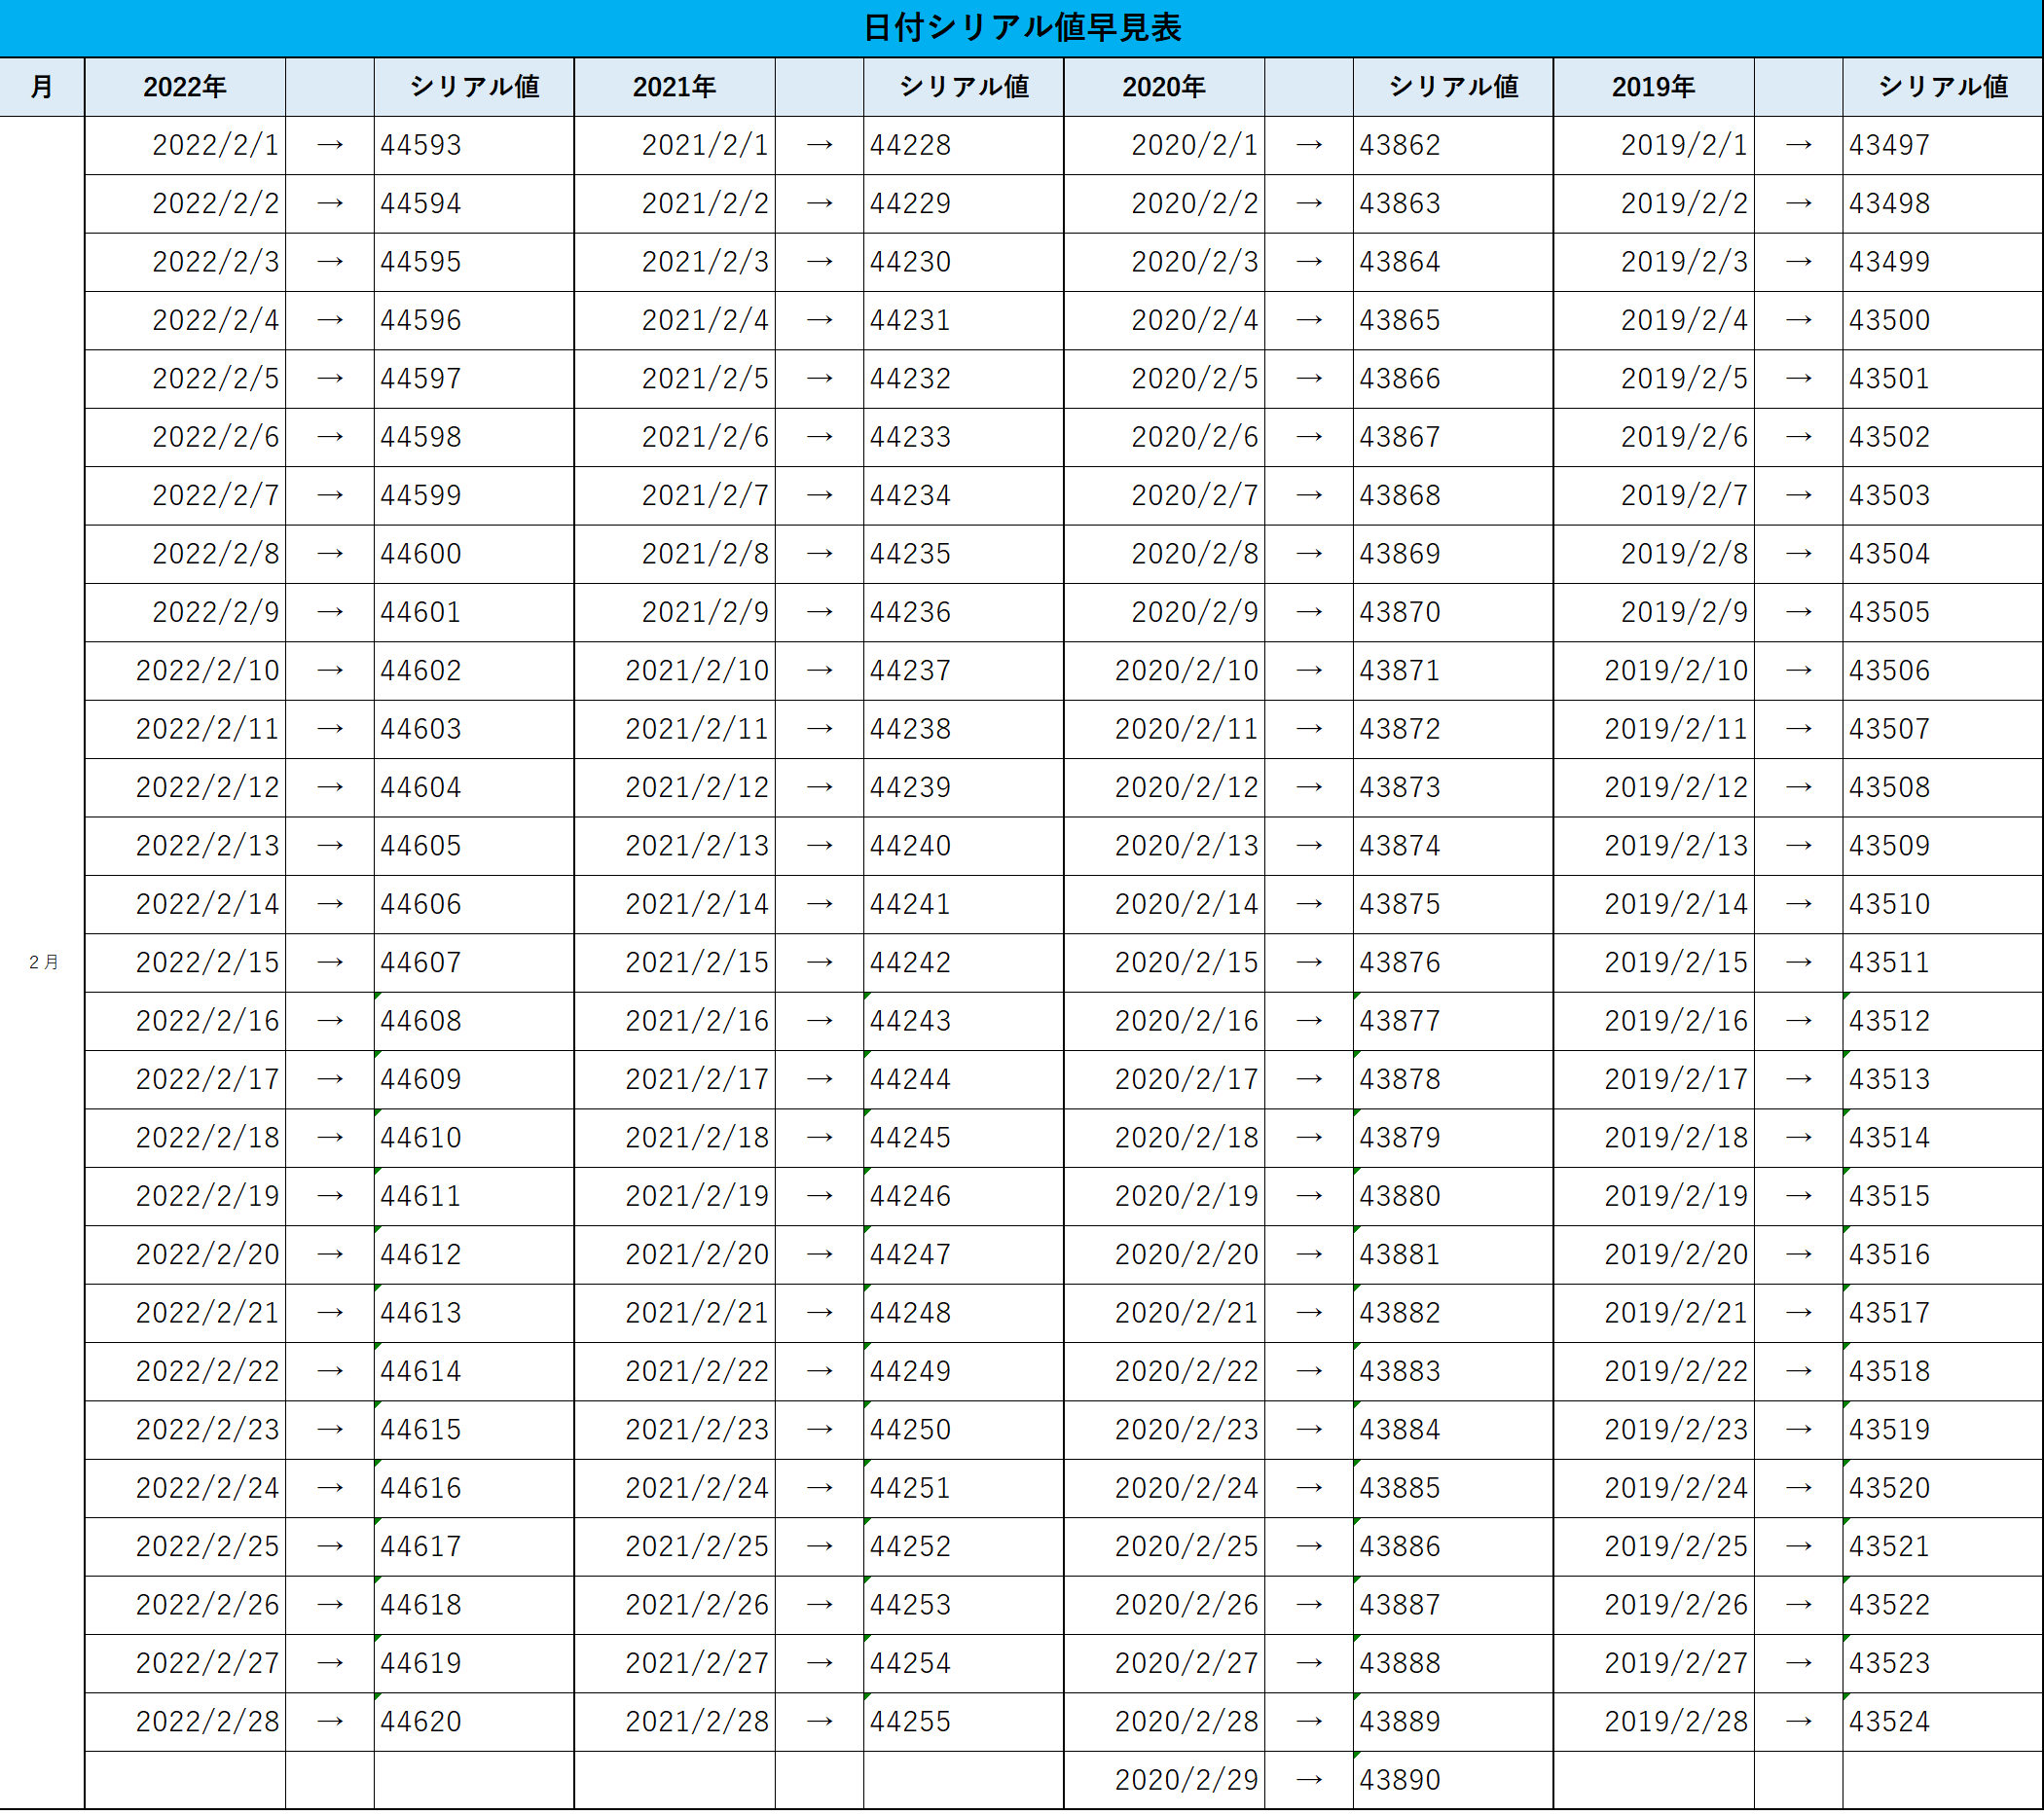Viewport: 2044px width, 1815px height.
Task: Select the cell 2019/2/14
Action: 1654,905
